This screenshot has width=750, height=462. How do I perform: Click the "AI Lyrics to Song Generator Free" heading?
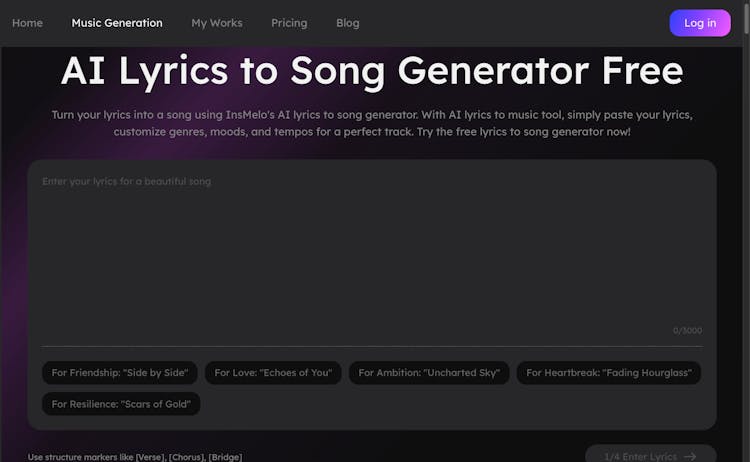tap(372, 71)
